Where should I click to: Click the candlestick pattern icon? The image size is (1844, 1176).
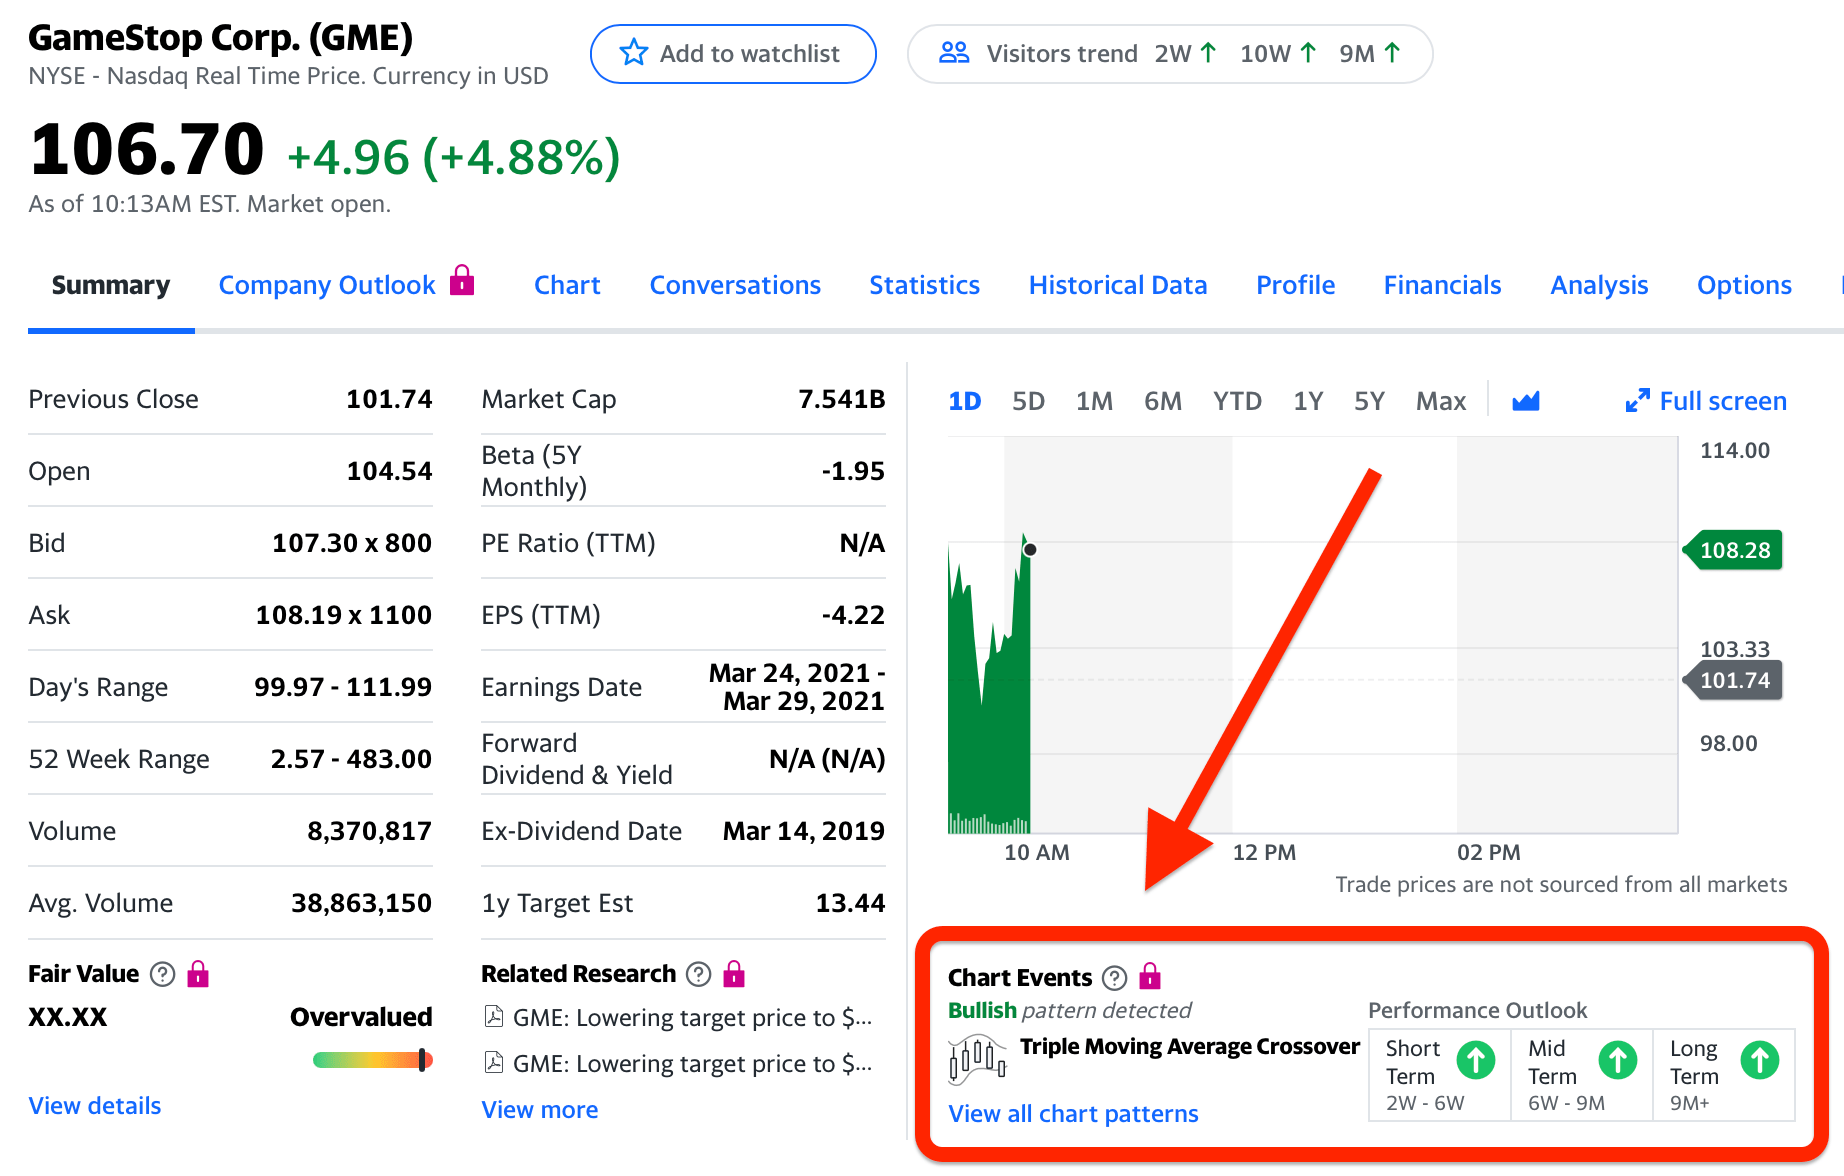(x=977, y=1060)
